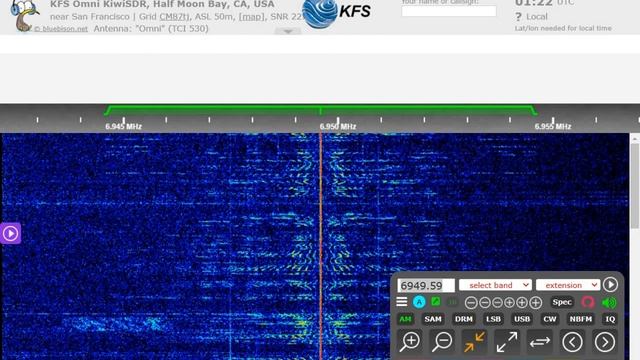Click the name or callsign input field
Viewport: 640px width, 360px height.
(x=449, y=11)
